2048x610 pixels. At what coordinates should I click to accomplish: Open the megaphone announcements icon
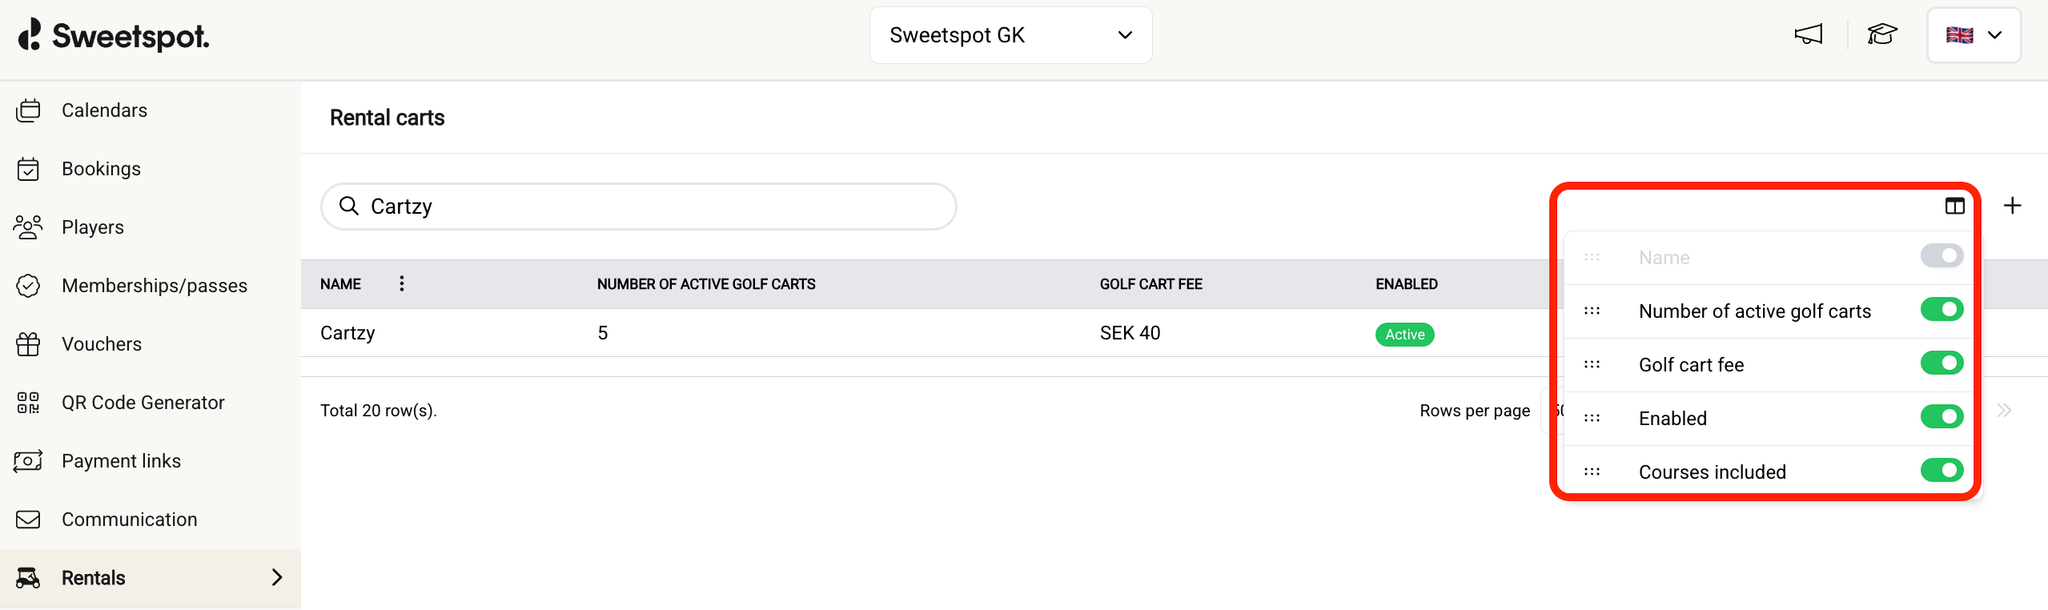coord(1808,34)
